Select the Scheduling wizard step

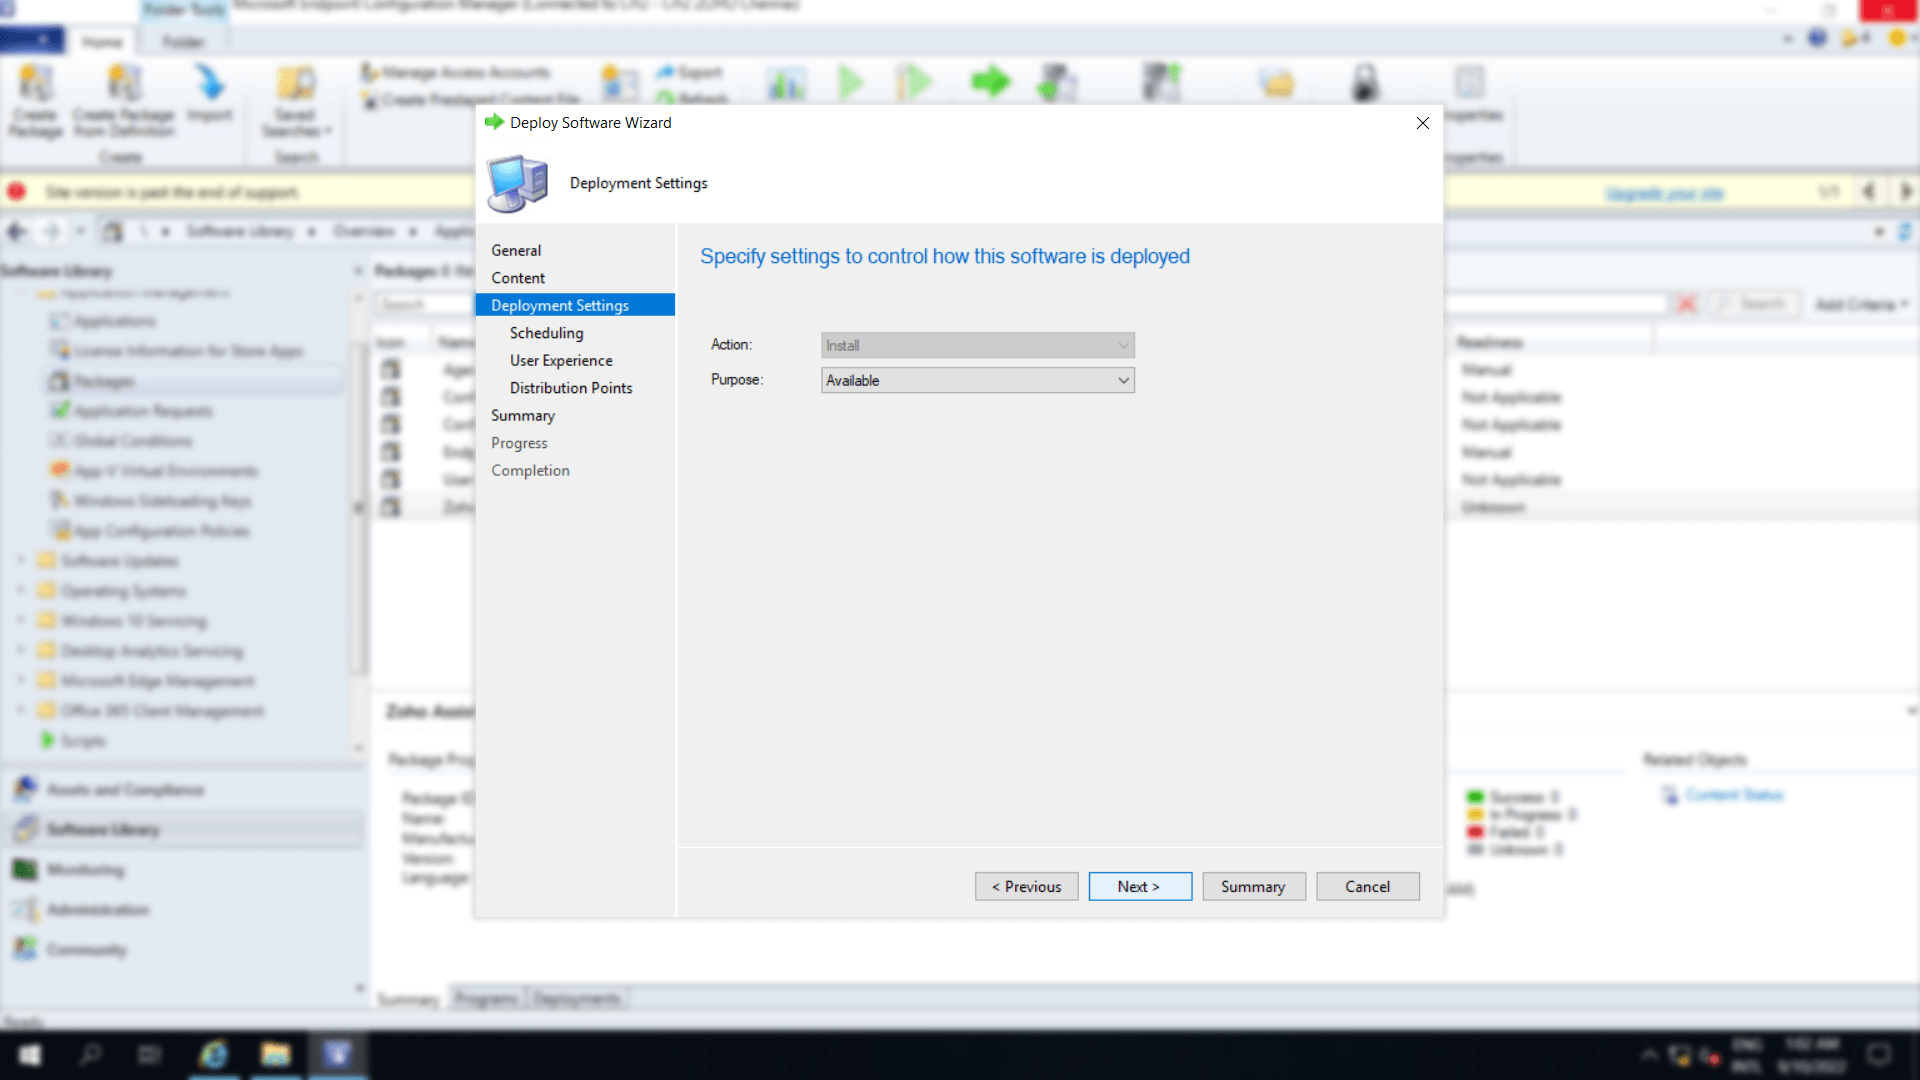(546, 333)
